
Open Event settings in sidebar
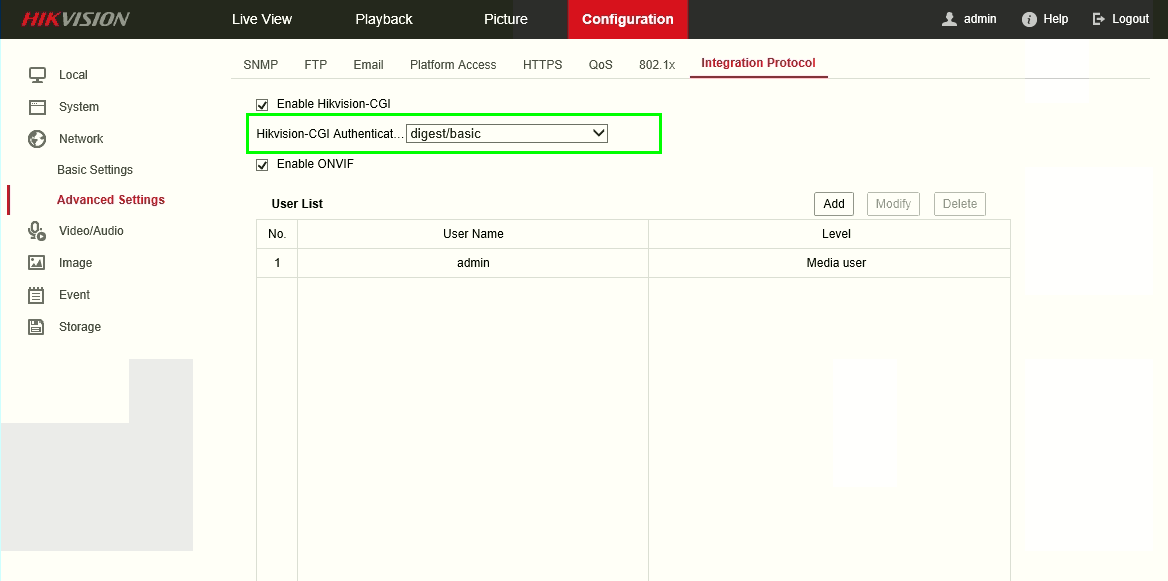tap(74, 295)
